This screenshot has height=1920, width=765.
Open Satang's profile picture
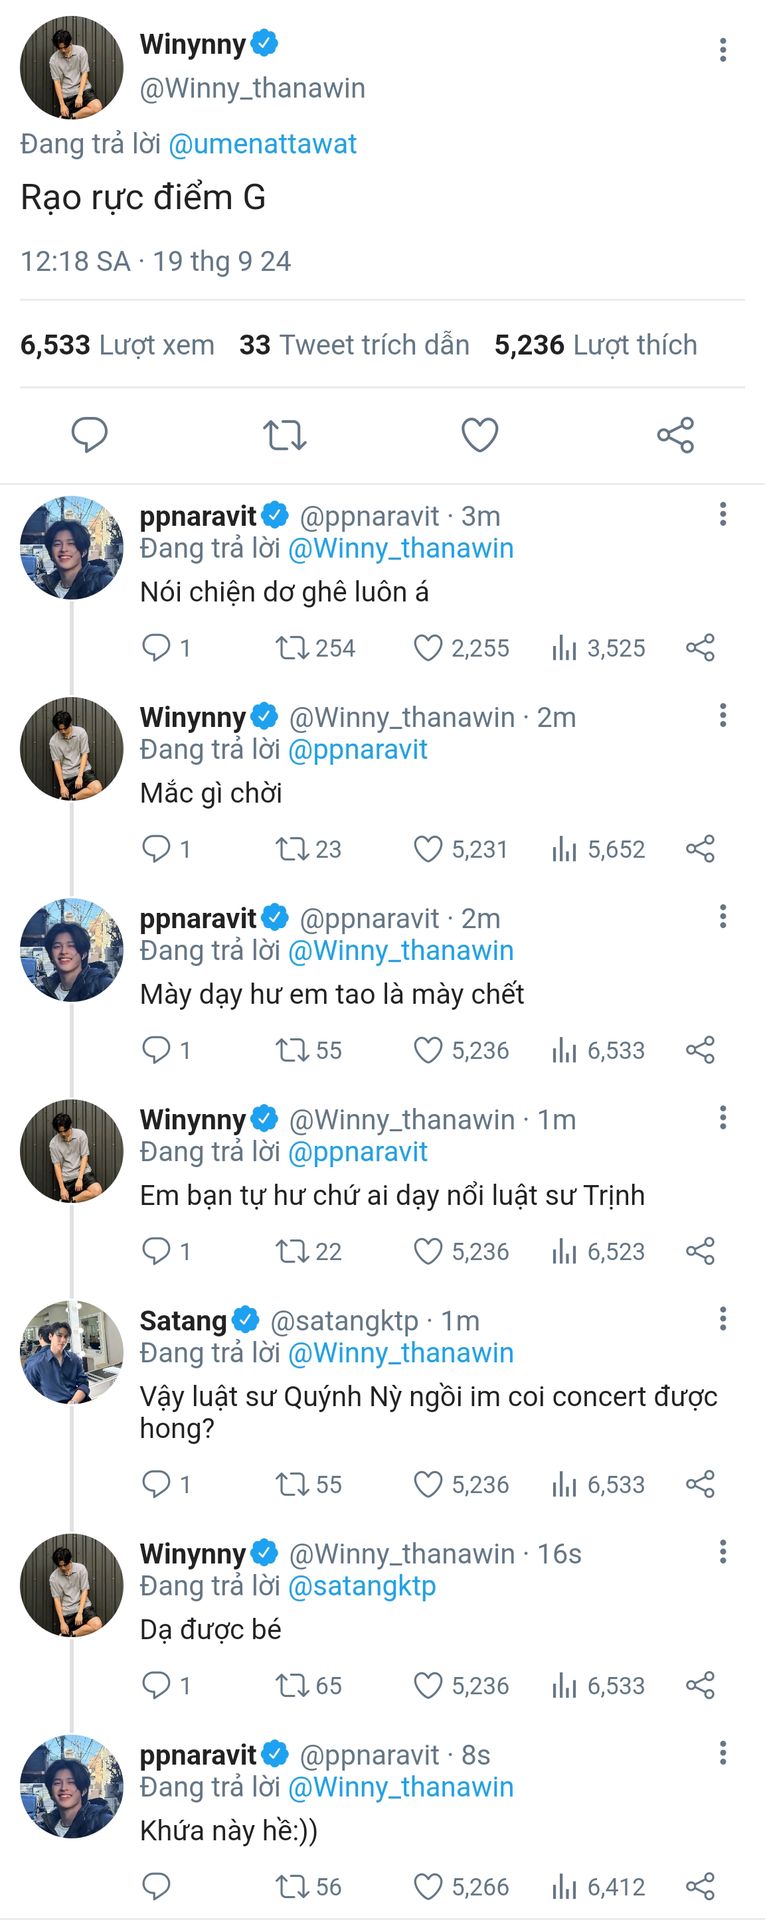(72, 1352)
